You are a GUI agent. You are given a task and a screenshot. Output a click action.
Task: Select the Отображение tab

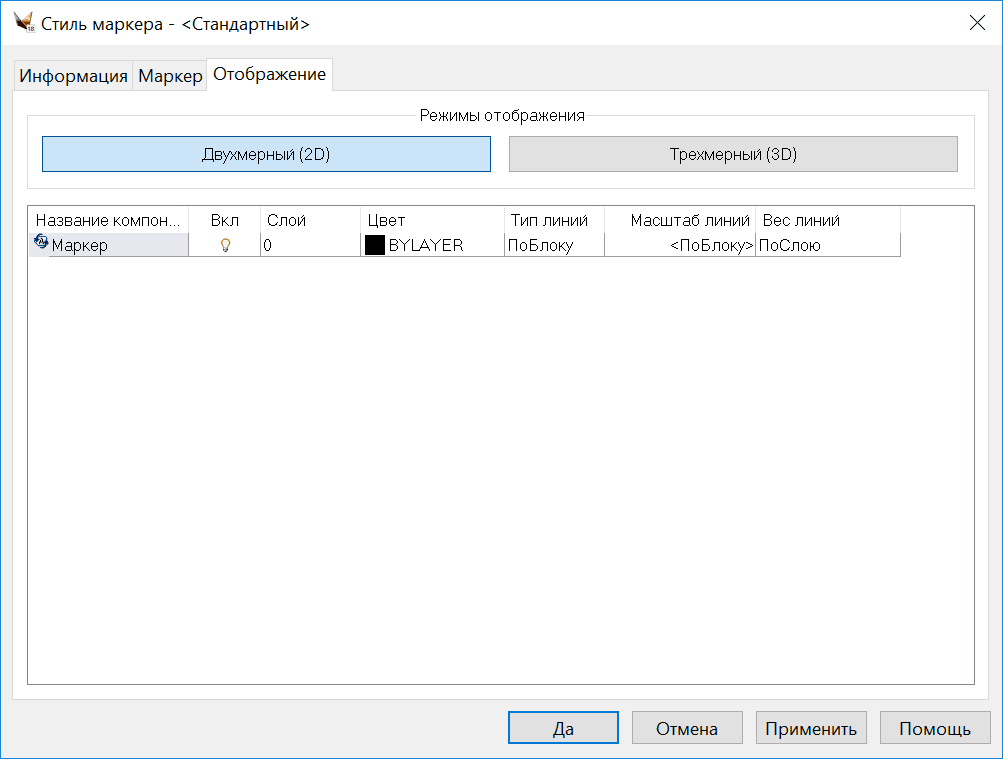[x=269, y=75]
